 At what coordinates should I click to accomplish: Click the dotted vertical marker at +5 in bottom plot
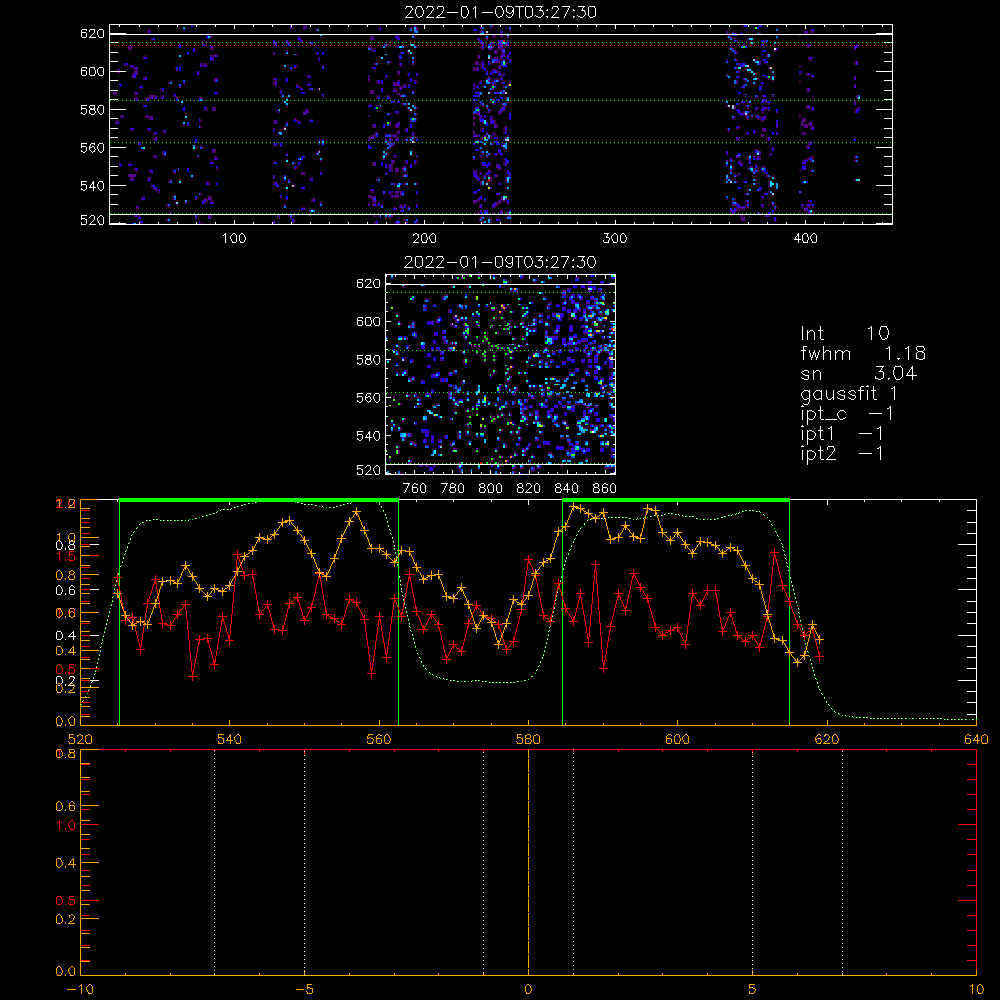(753, 861)
